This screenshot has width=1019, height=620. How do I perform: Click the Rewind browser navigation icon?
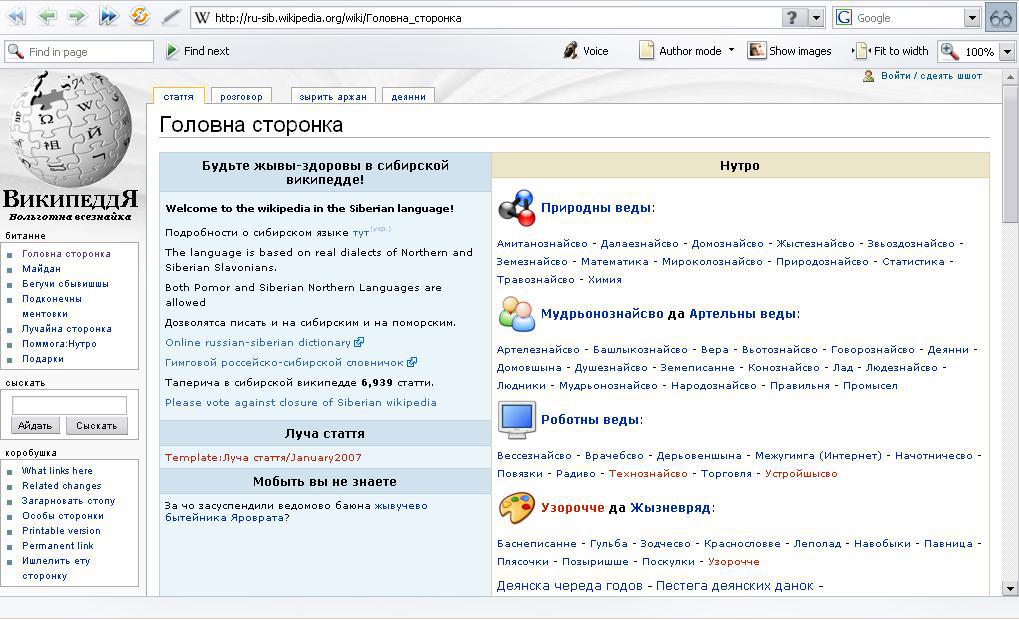(16, 16)
